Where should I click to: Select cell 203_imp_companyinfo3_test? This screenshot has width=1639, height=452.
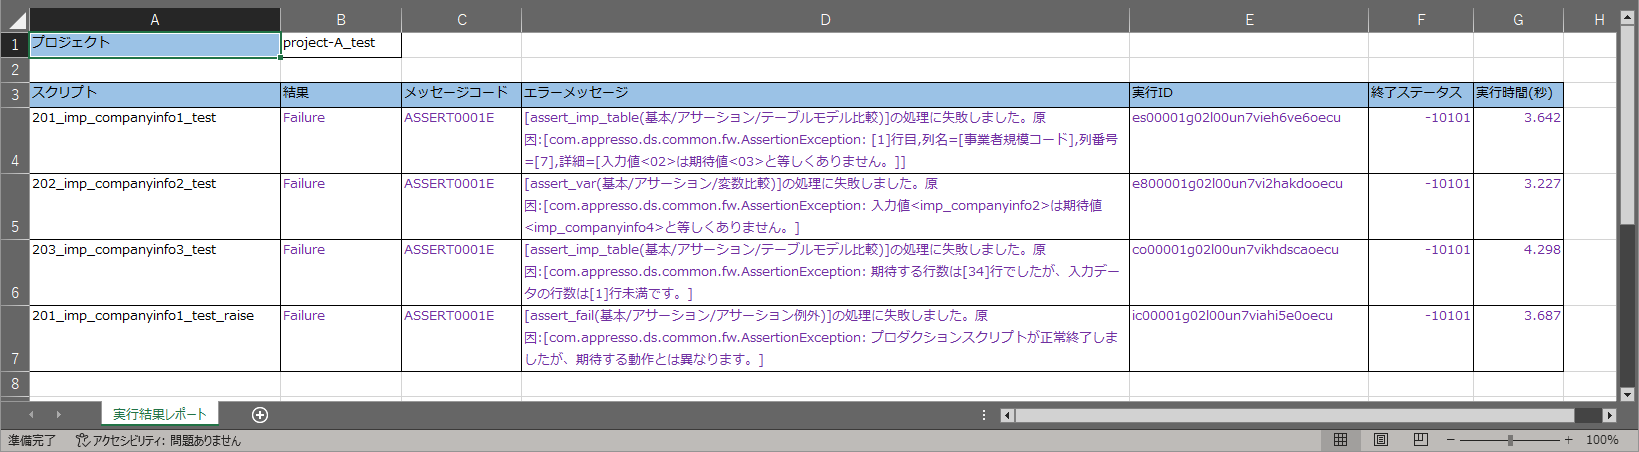coord(155,272)
